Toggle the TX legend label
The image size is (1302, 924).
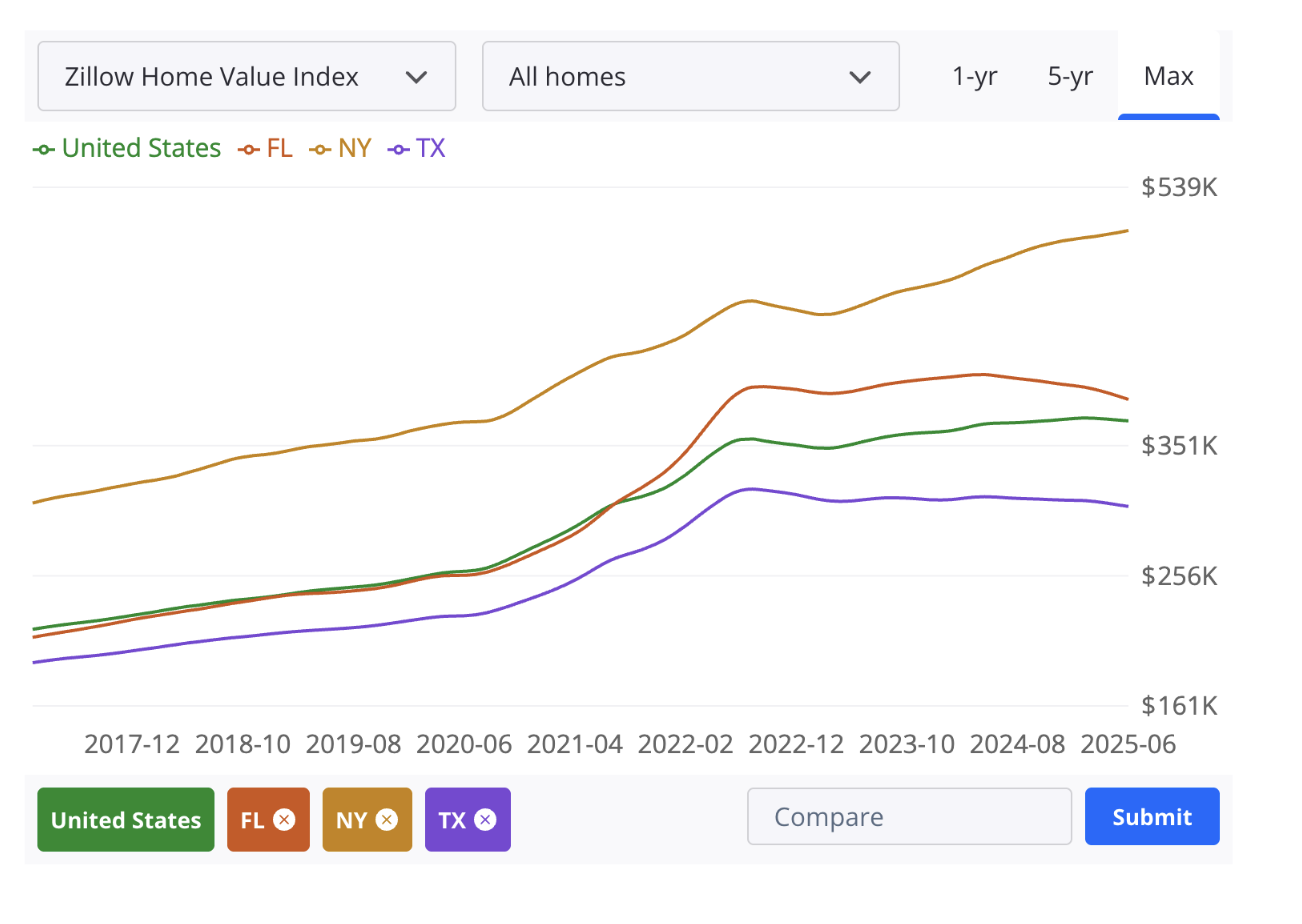tap(430, 148)
